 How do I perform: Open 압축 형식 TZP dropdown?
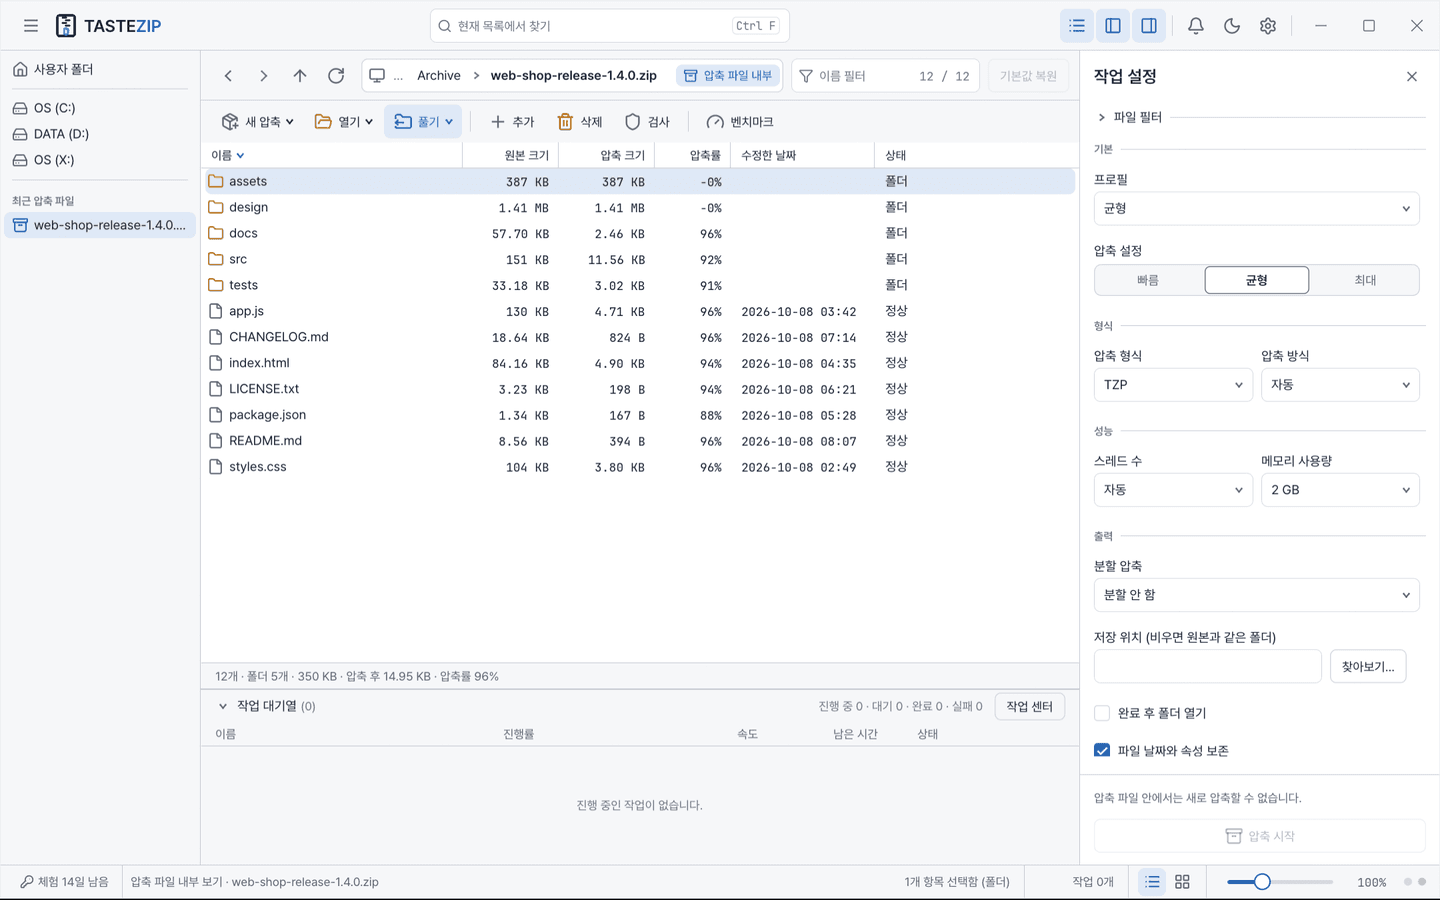(x=1173, y=385)
